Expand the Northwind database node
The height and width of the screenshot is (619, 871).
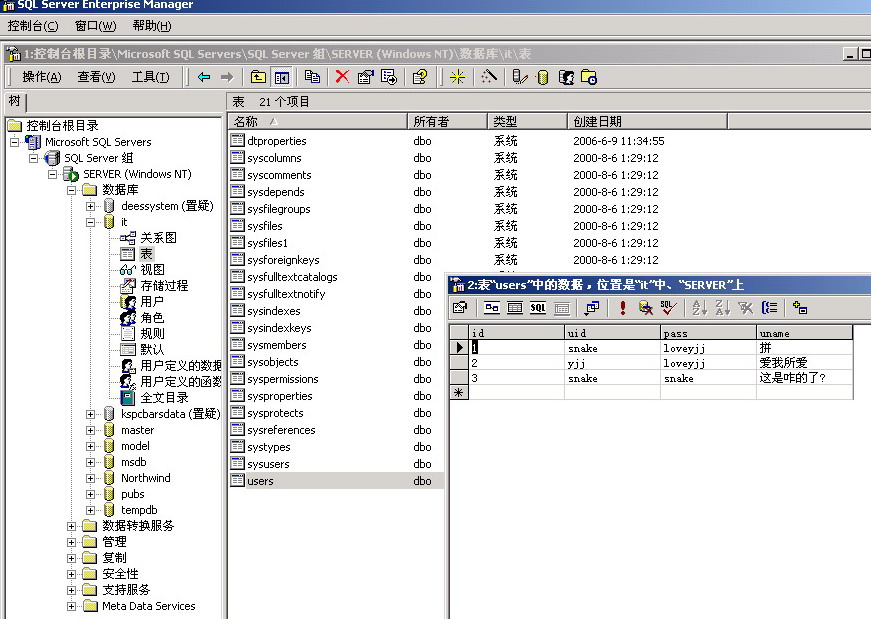(x=90, y=478)
